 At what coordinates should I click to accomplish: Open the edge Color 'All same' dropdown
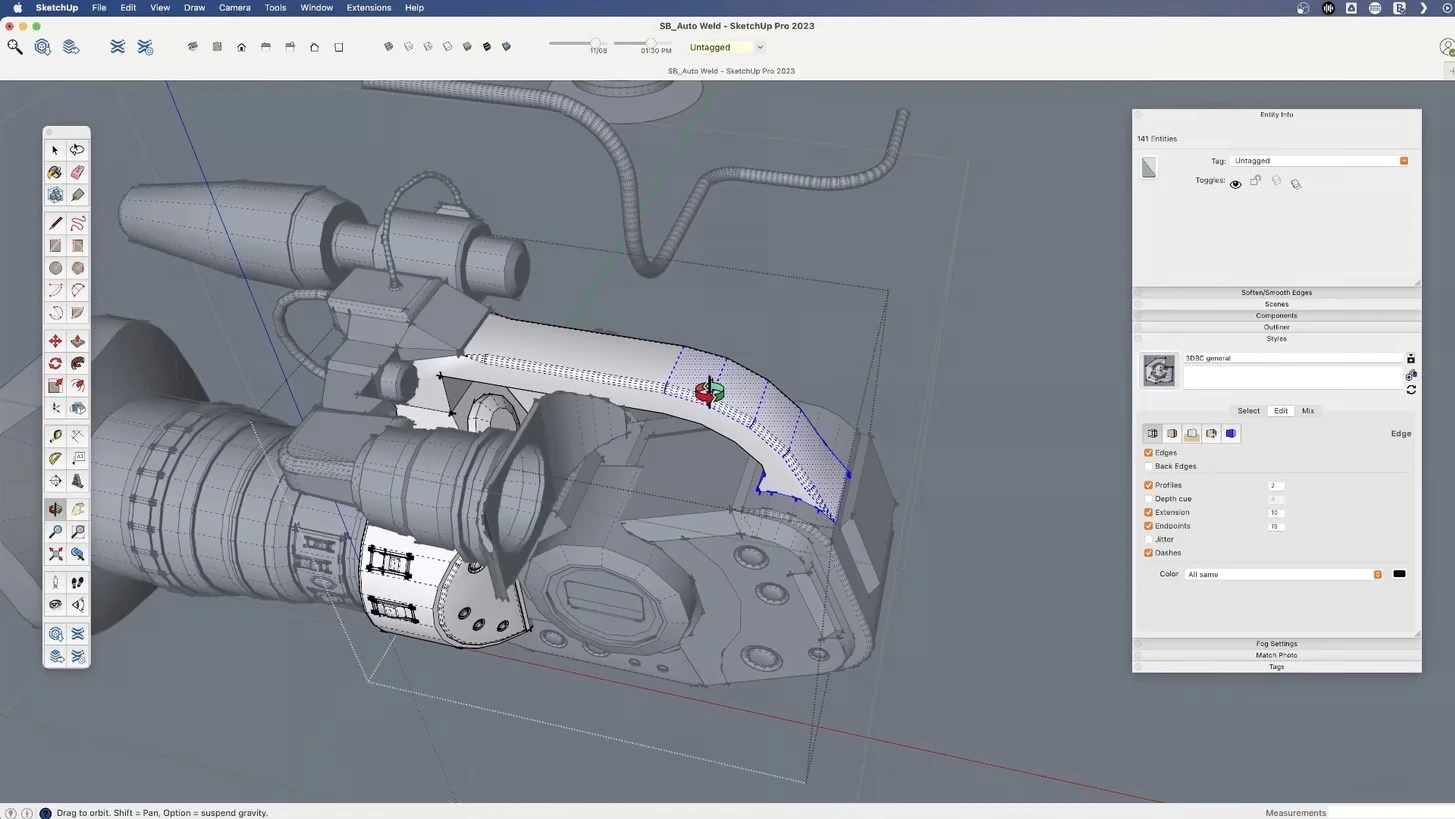click(1283, 575)
